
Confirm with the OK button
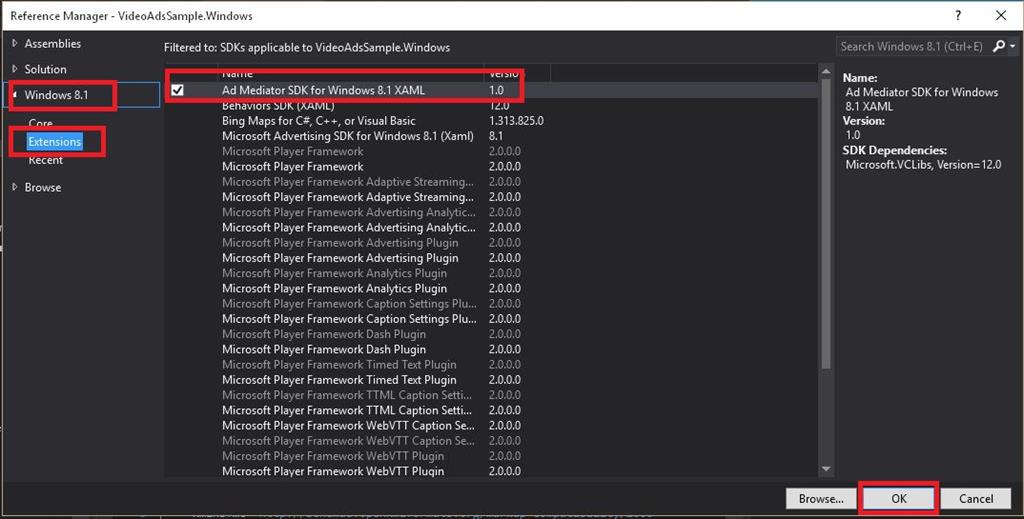(x=899, y=499)
